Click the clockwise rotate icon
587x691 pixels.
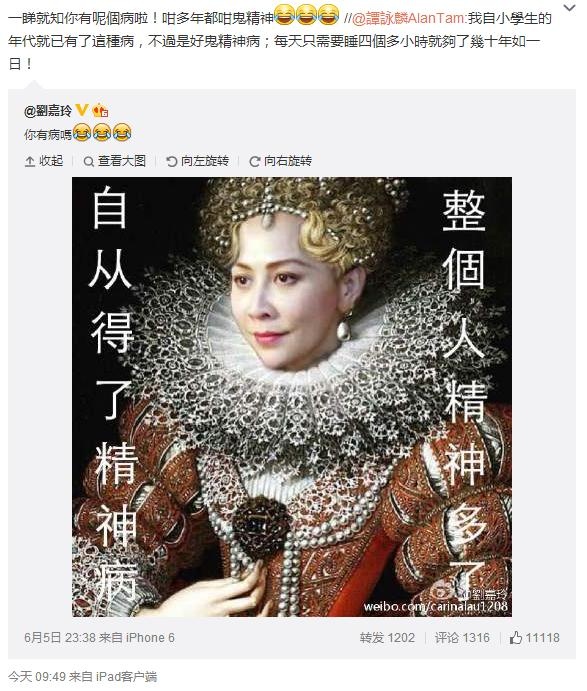click(254, 162)
